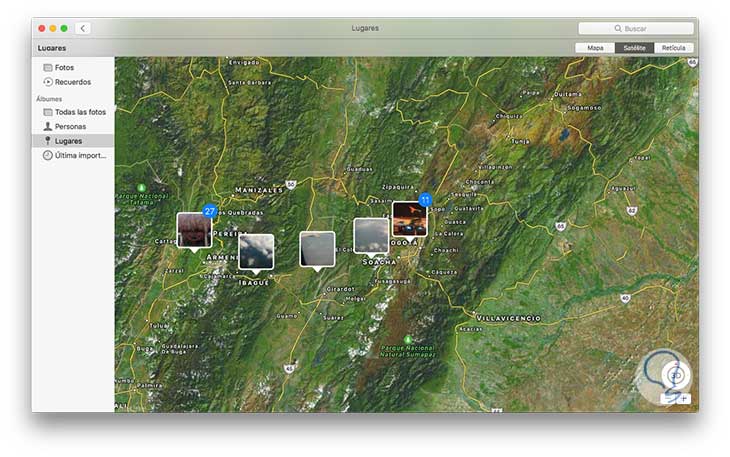Viewport: 730px width, 457px height.
Task: Click the Villavicencio city label
Action: pos(508,318)
